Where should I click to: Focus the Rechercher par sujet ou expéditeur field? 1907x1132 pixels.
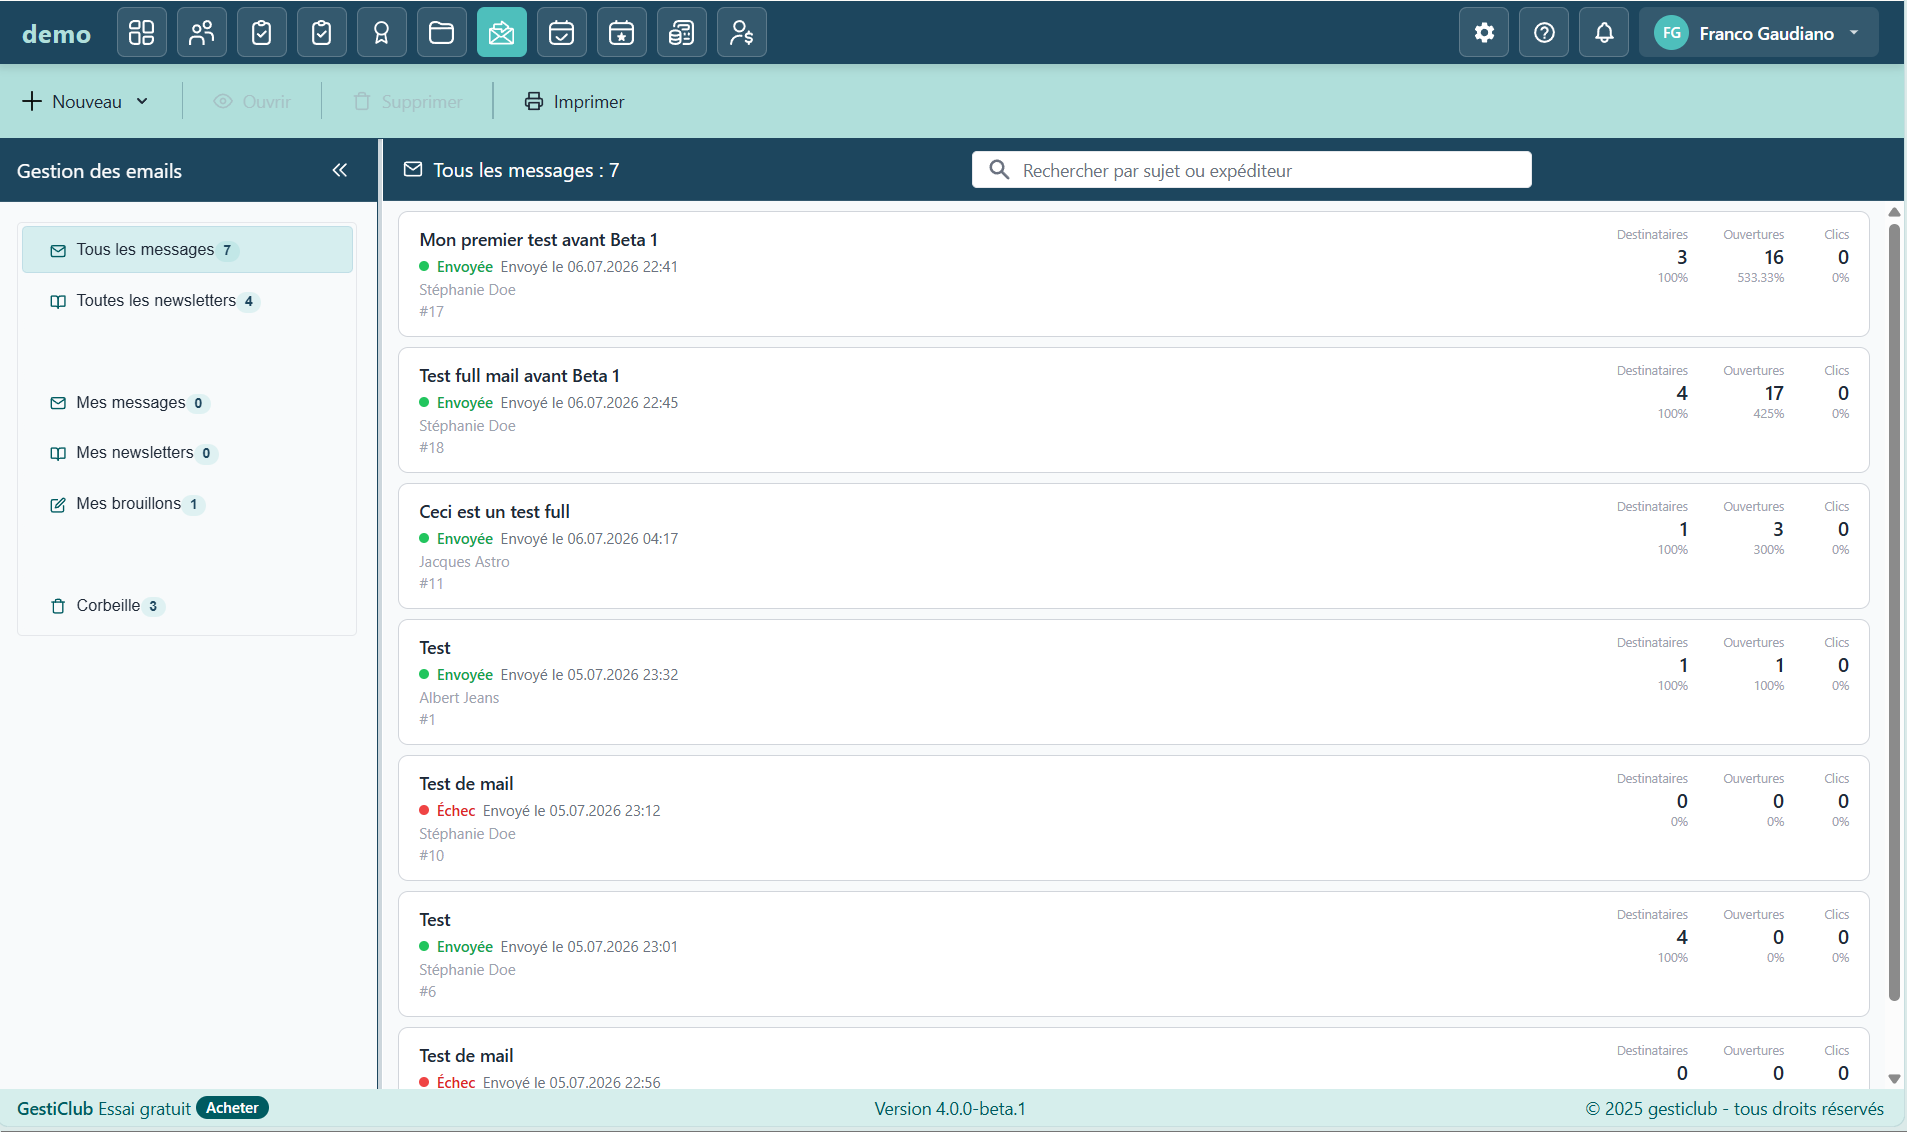coord(1251,170)
